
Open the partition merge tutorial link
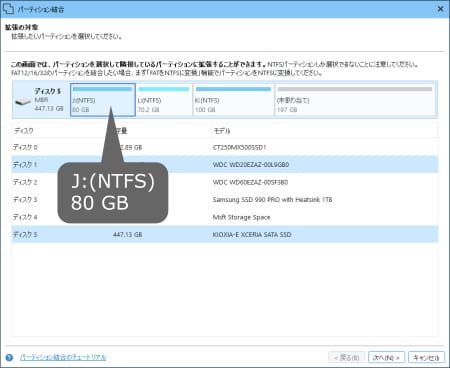point(63,357)
